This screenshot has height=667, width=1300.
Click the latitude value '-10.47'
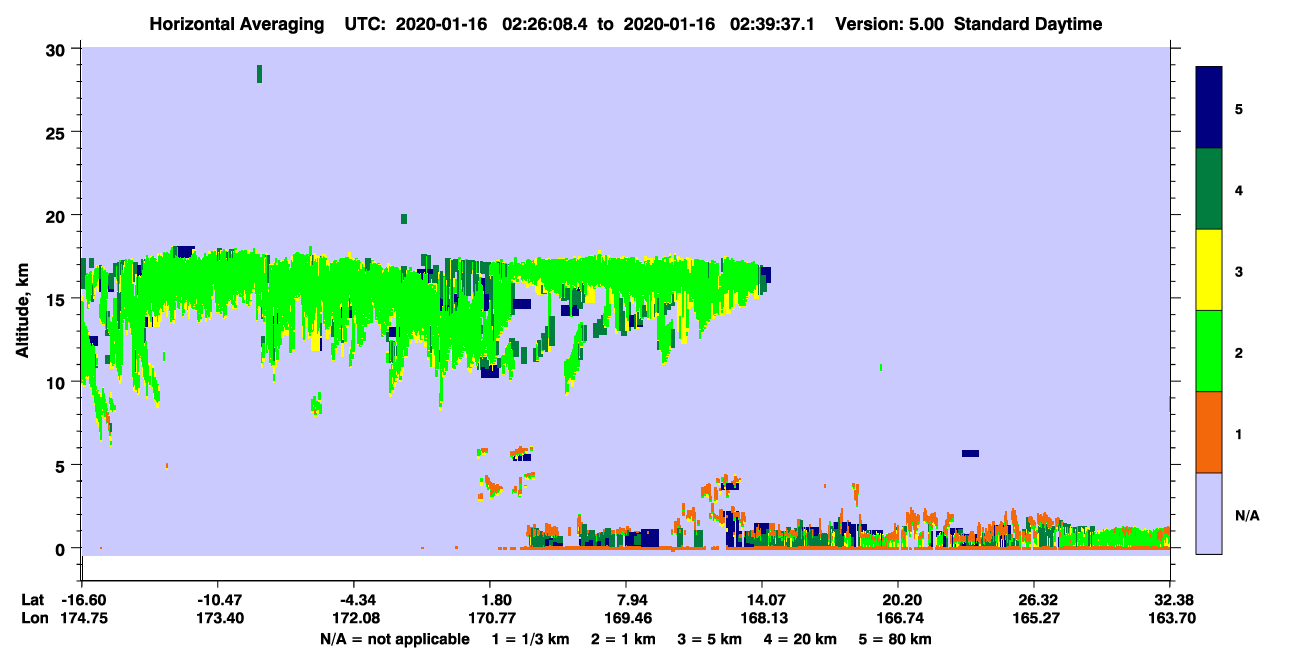pyautogui.click(x=217, y=600)
